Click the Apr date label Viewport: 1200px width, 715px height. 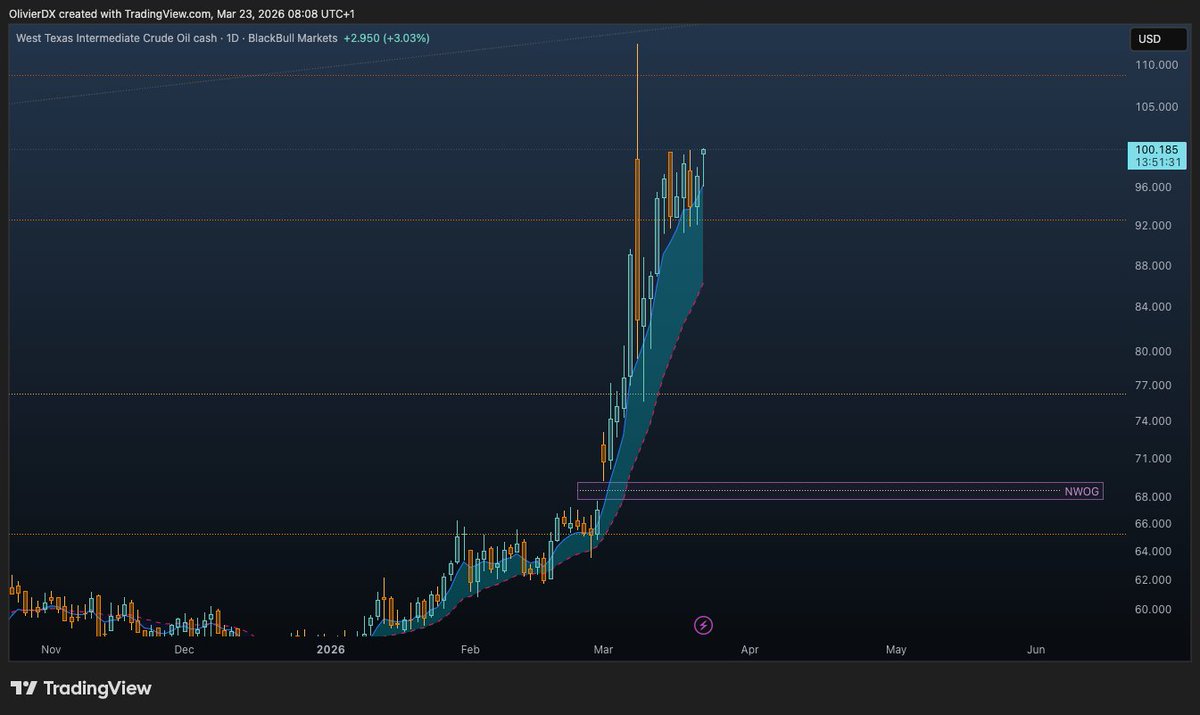[750, 650]
